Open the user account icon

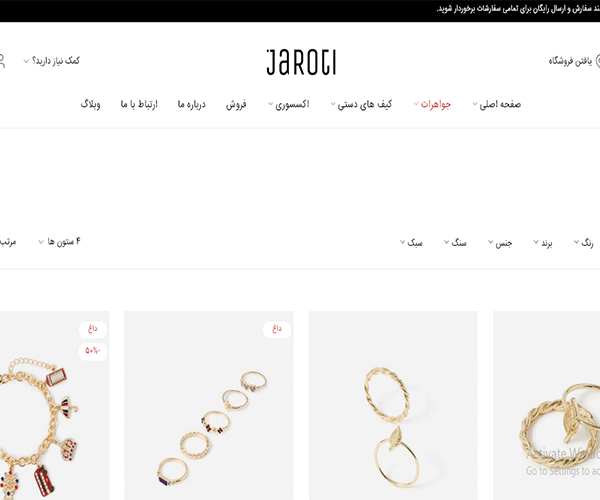(x=2, y=61)
